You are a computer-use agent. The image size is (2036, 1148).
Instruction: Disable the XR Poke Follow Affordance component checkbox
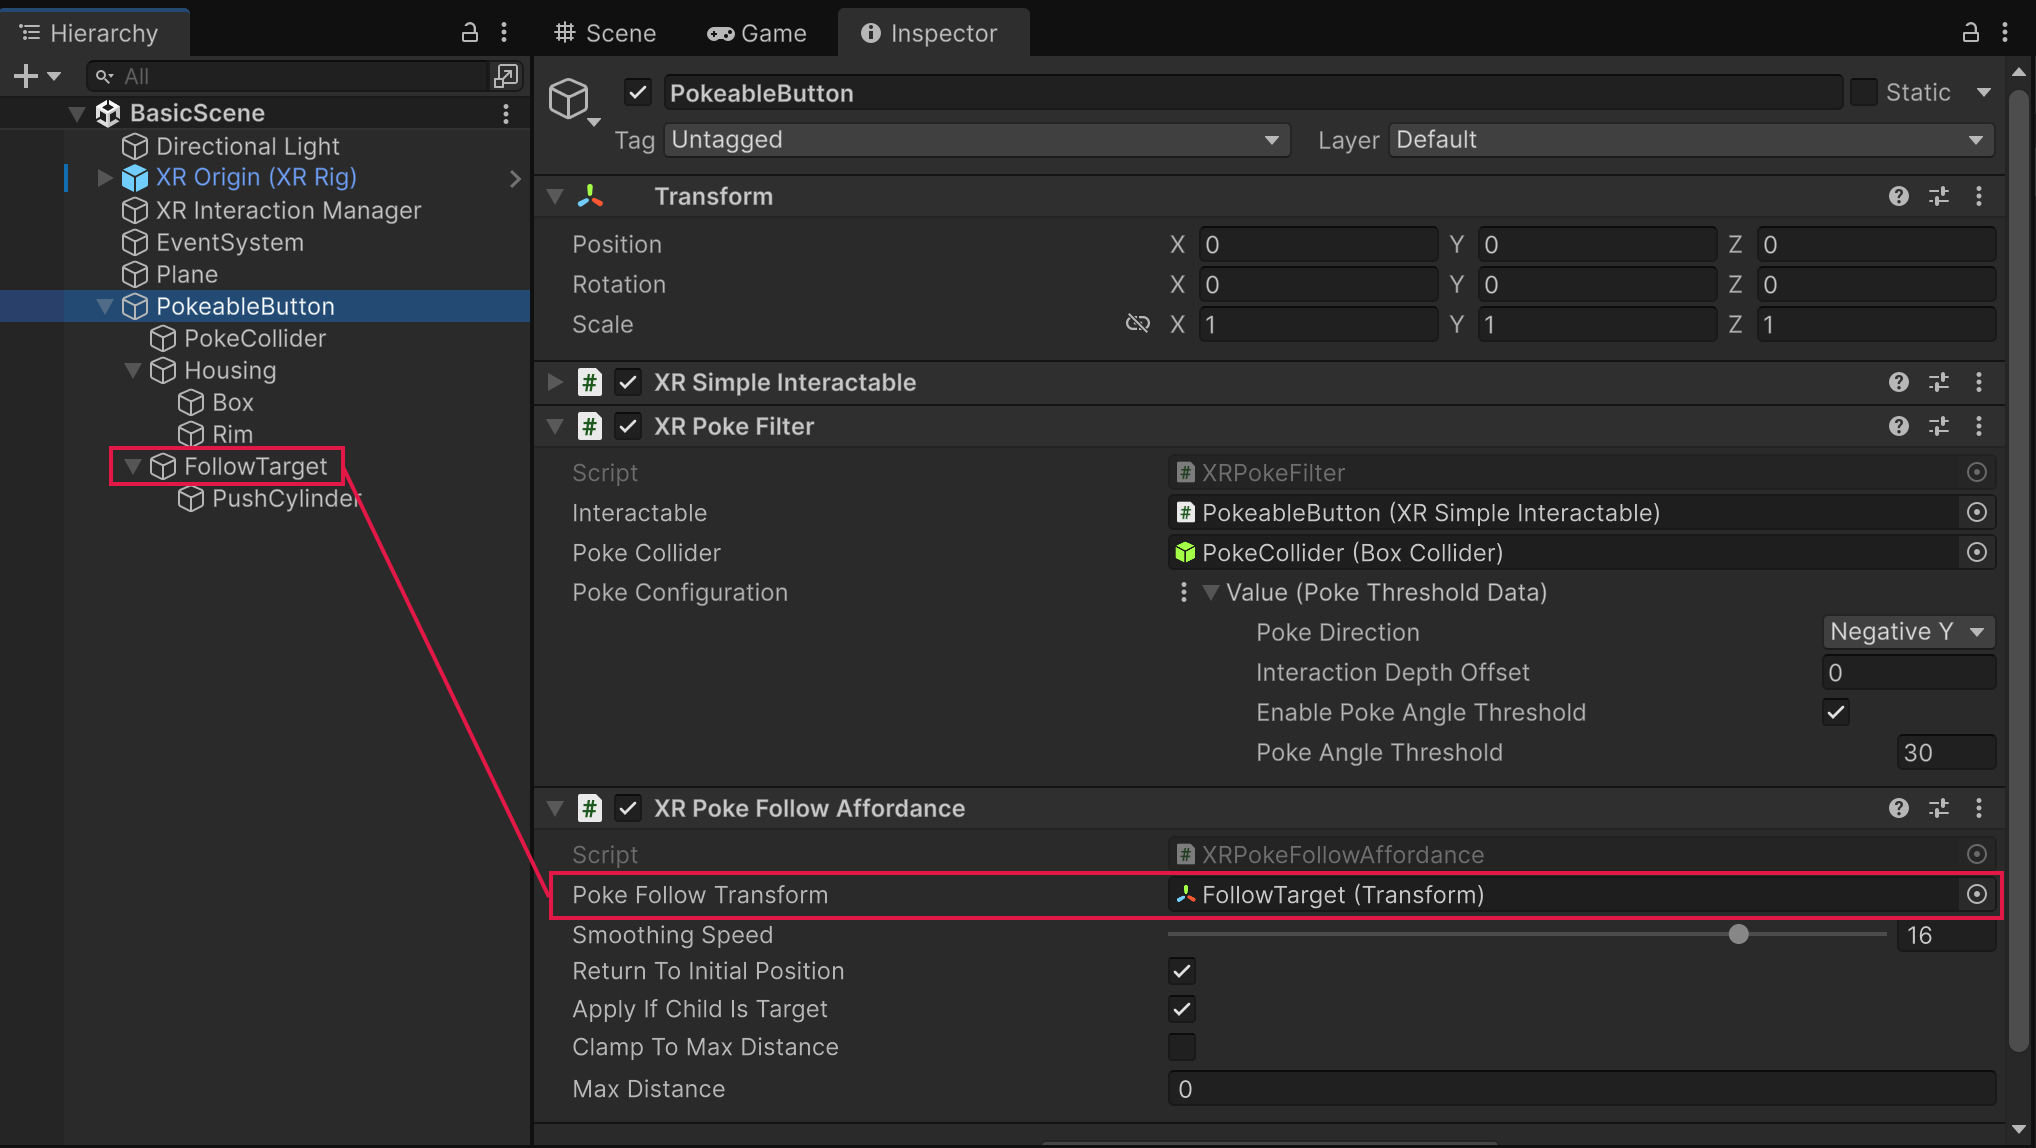tap(628, 808)
